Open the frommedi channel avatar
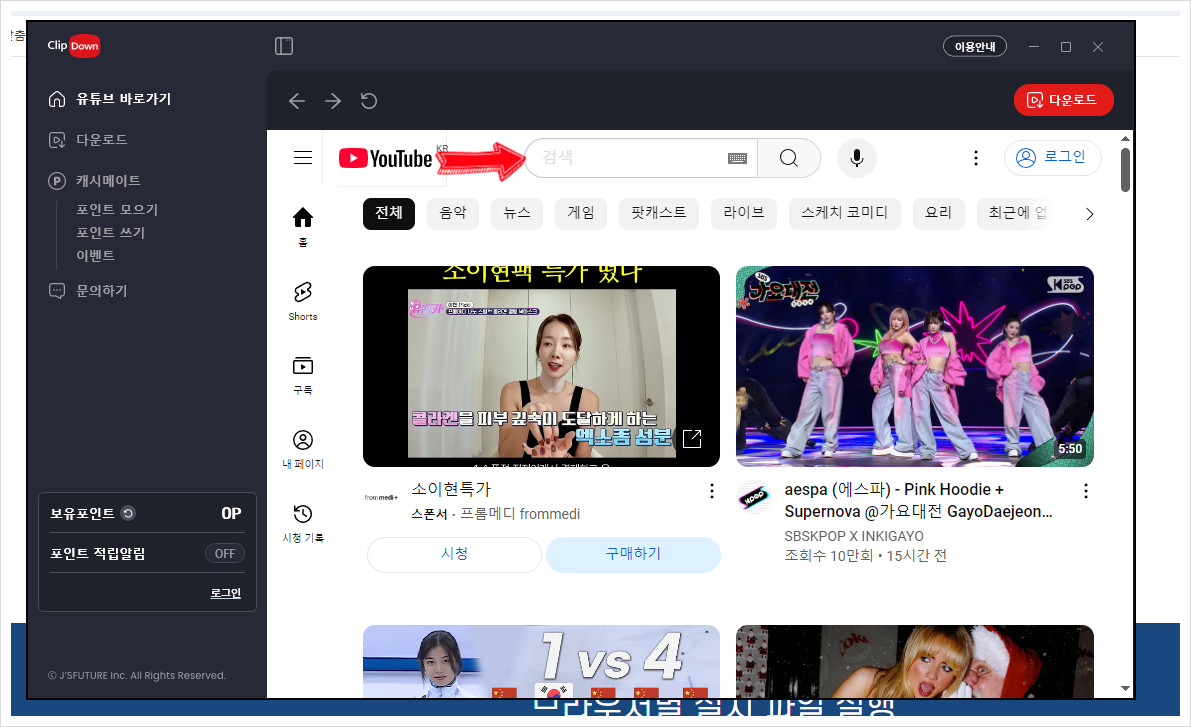The height and width of the screenshot is (727, 1191). (381, 498)
